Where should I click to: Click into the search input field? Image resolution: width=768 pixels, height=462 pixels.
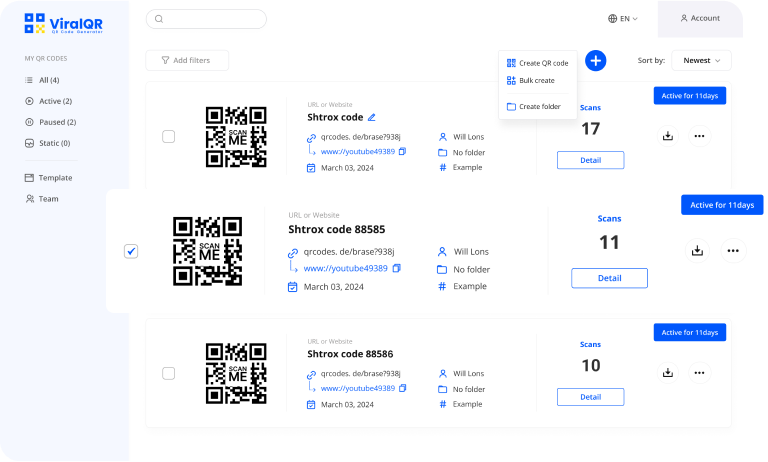coord(206,19)
